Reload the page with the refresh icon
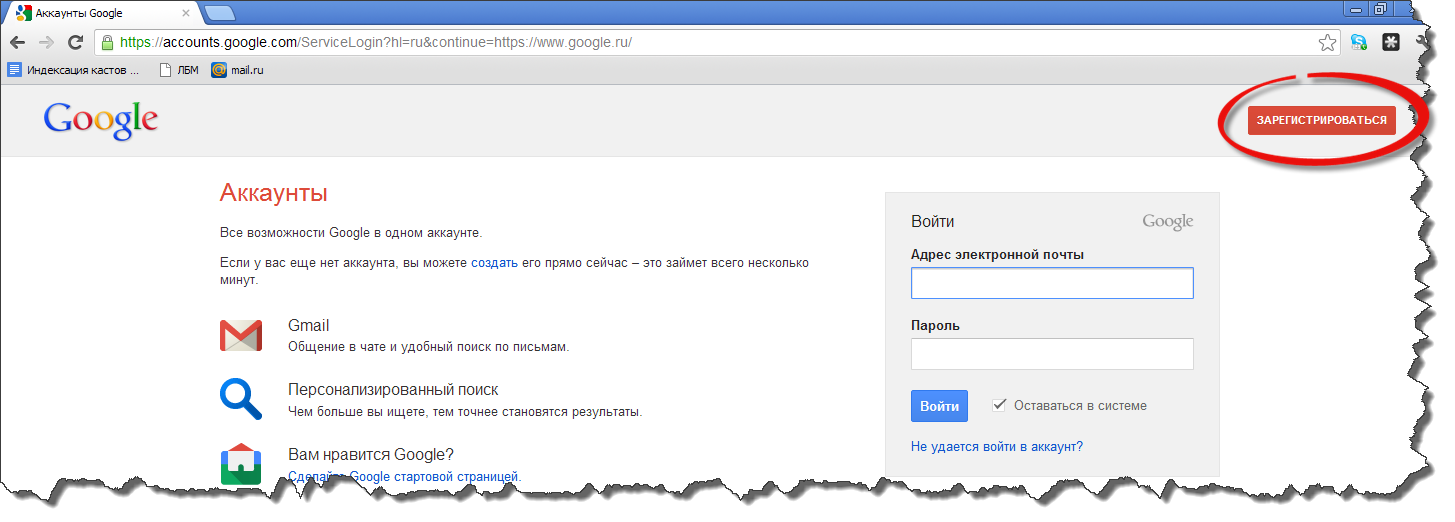 [75, 43]
